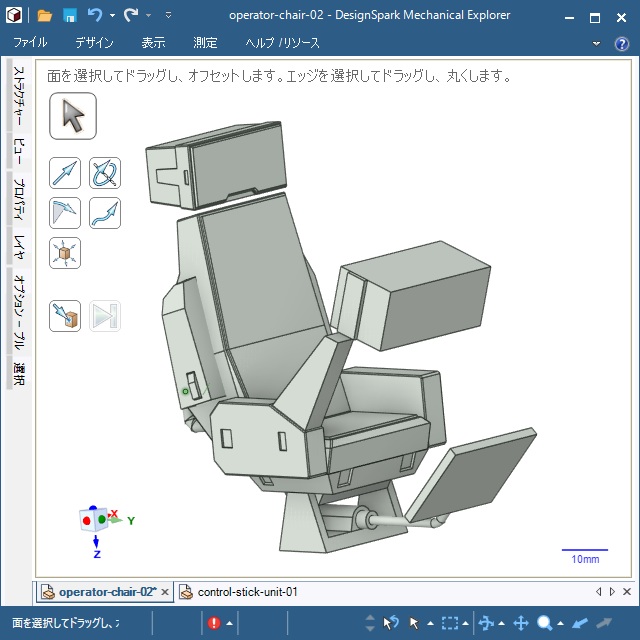Click the box selection filter icon
This screenshot has height=640, width=640.
(450, 623)
